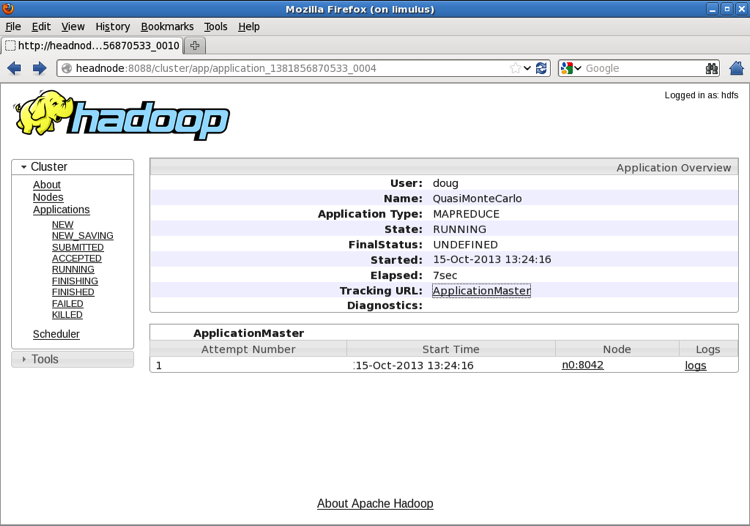Open the Scheduler link in sidebar
Viewport: 750px width, 526px height.
tap(56, 334)
